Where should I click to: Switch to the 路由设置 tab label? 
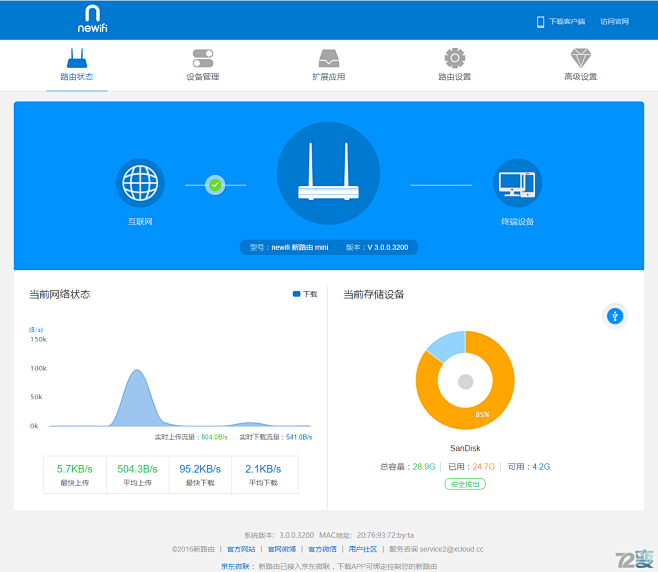pyautogui.click(x=454, y=77)
